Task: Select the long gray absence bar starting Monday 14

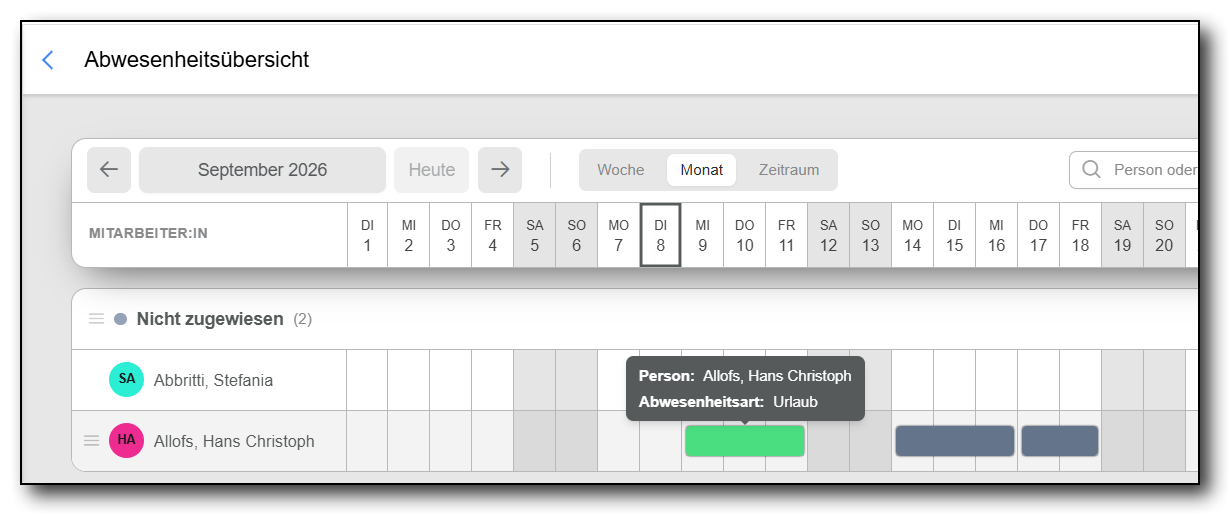Action: click(x=955, y=441)
